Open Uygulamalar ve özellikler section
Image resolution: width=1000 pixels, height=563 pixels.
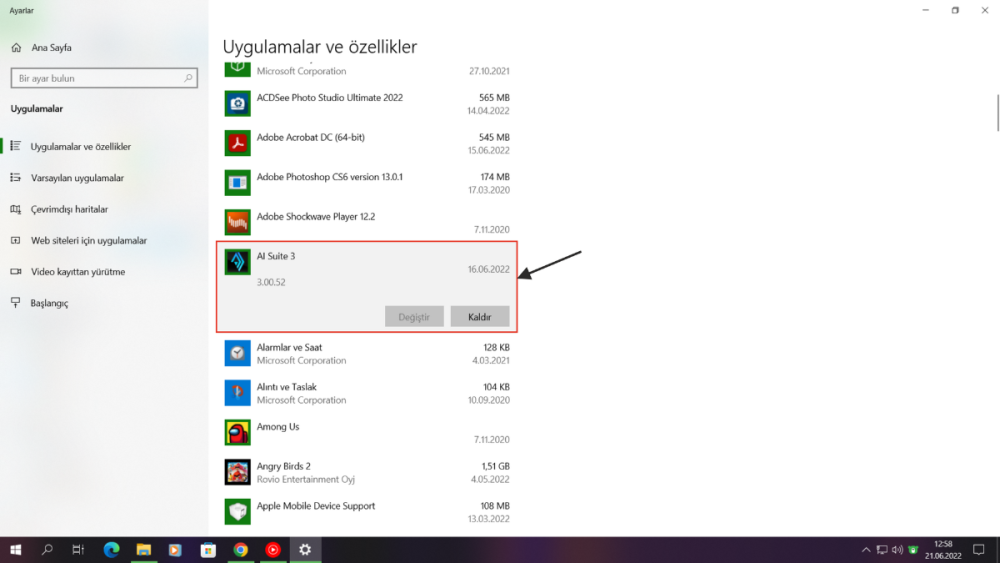pyautogui.click(x=104, y=147)
